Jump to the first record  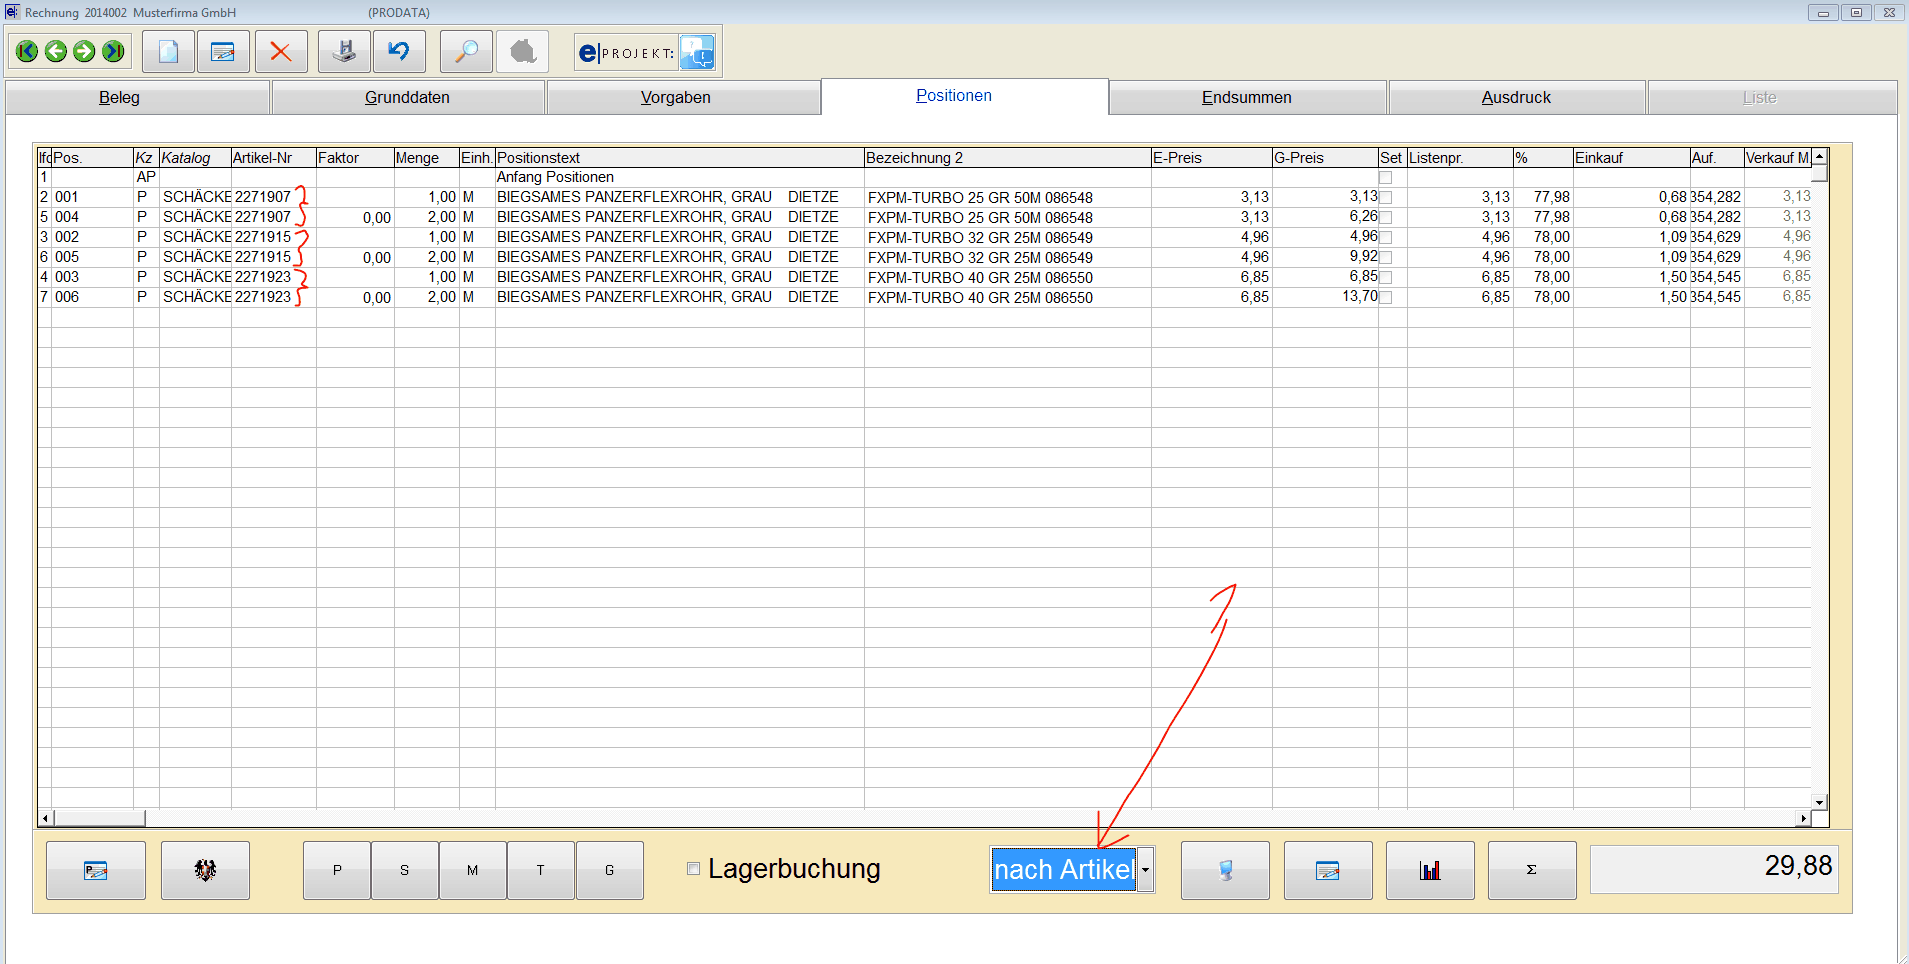point(27,52)
